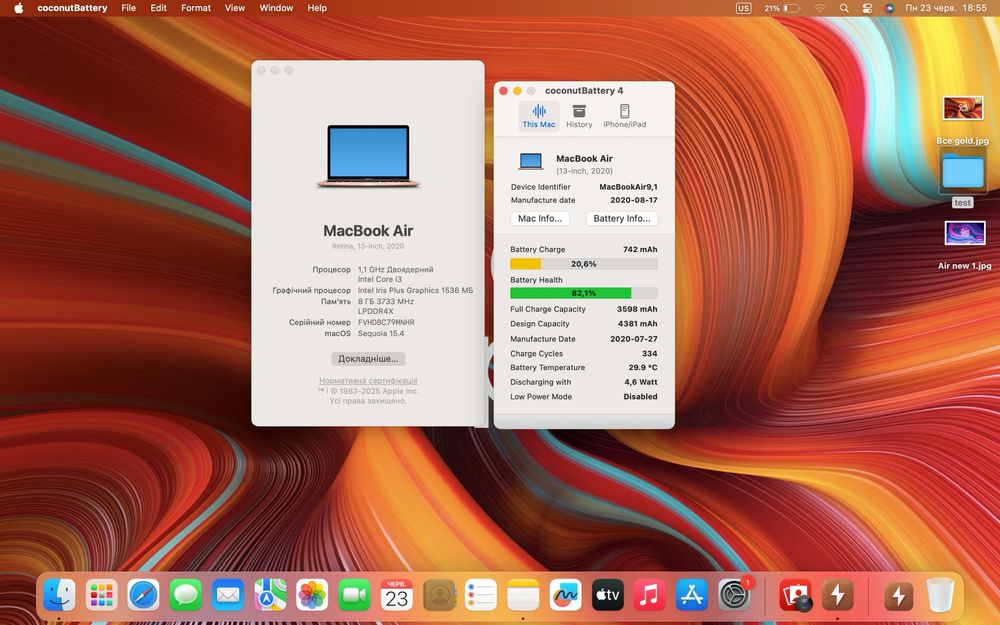This screenshot has width=1000, height=625.
Task: Open Messages from the Dock
Action: pyautogui.click(x=186, y=595)
